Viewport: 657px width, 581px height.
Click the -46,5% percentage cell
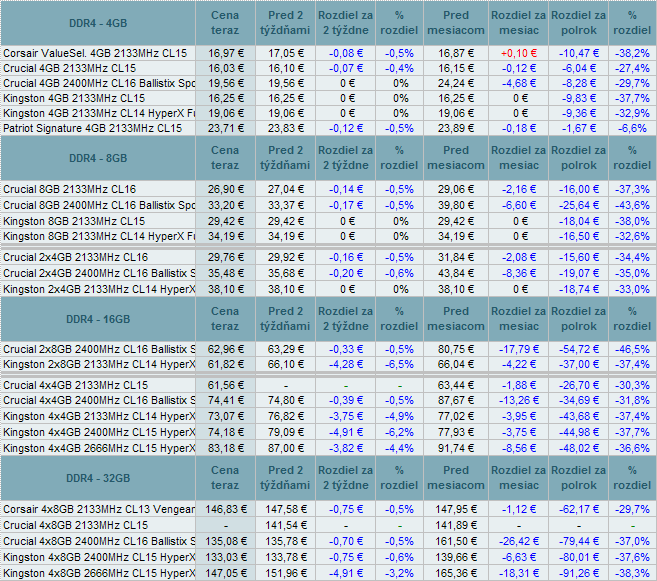pyautogui.click(x=632, y=349)
